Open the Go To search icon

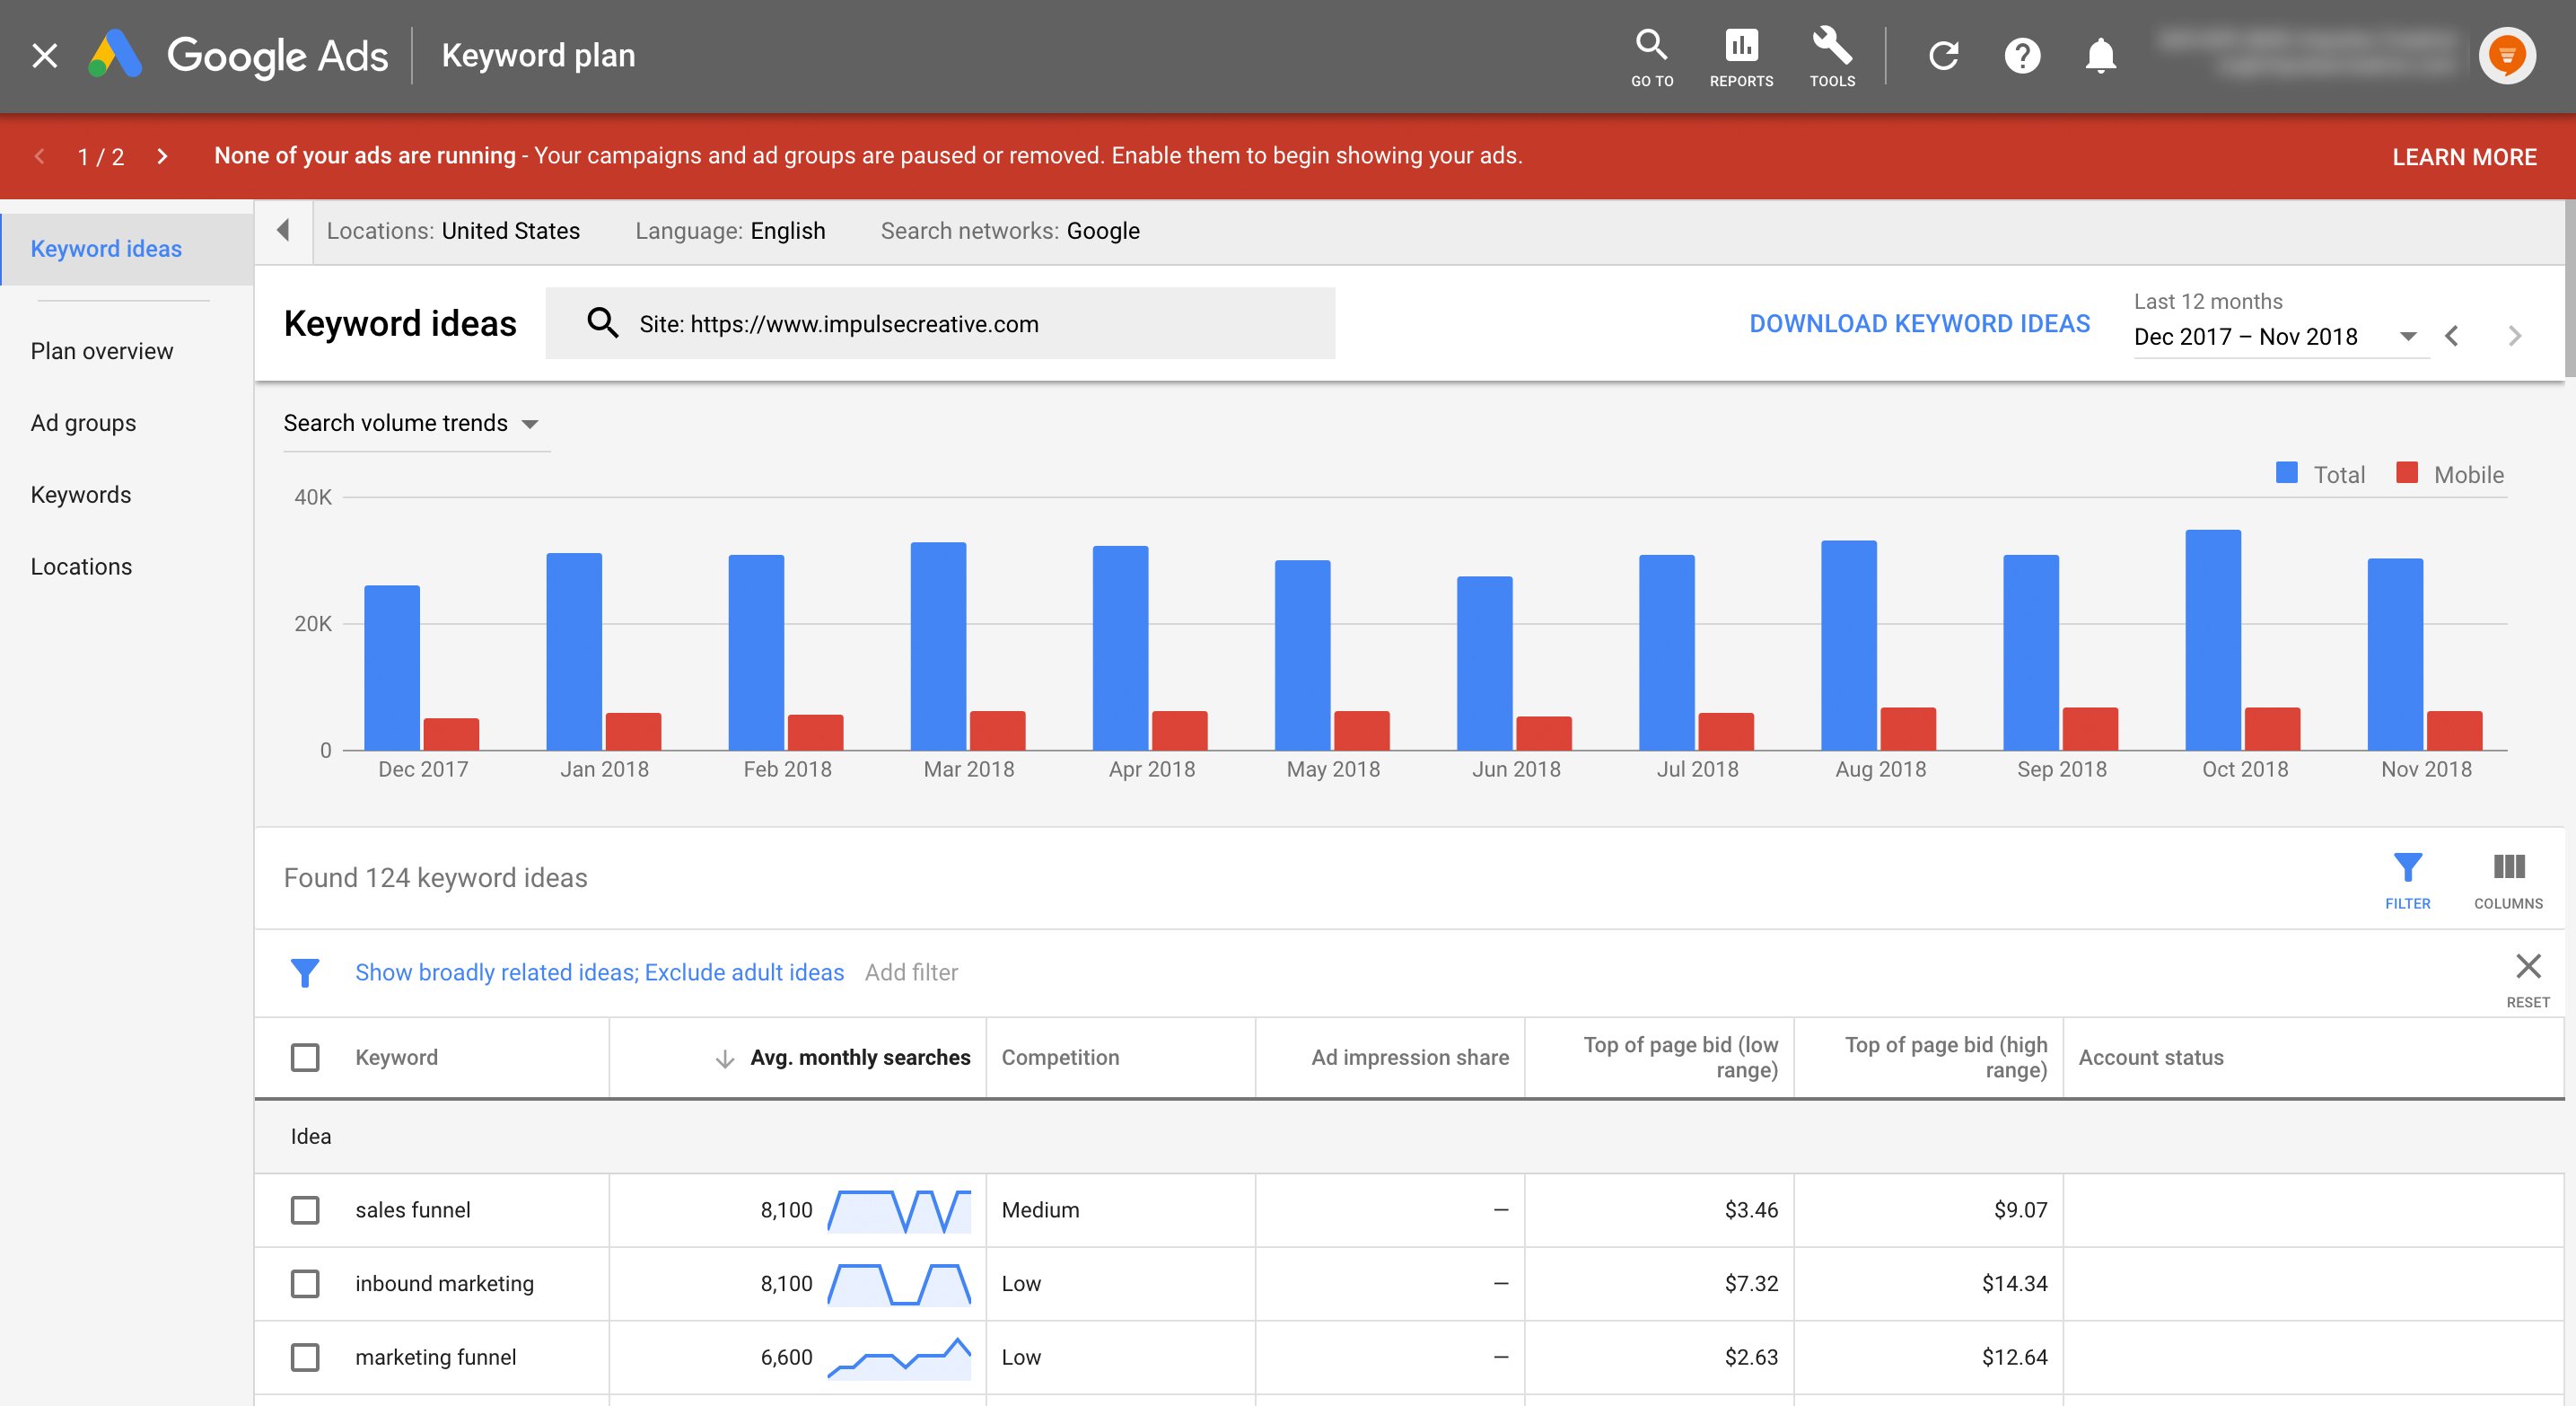click(x=1651, y=57)
